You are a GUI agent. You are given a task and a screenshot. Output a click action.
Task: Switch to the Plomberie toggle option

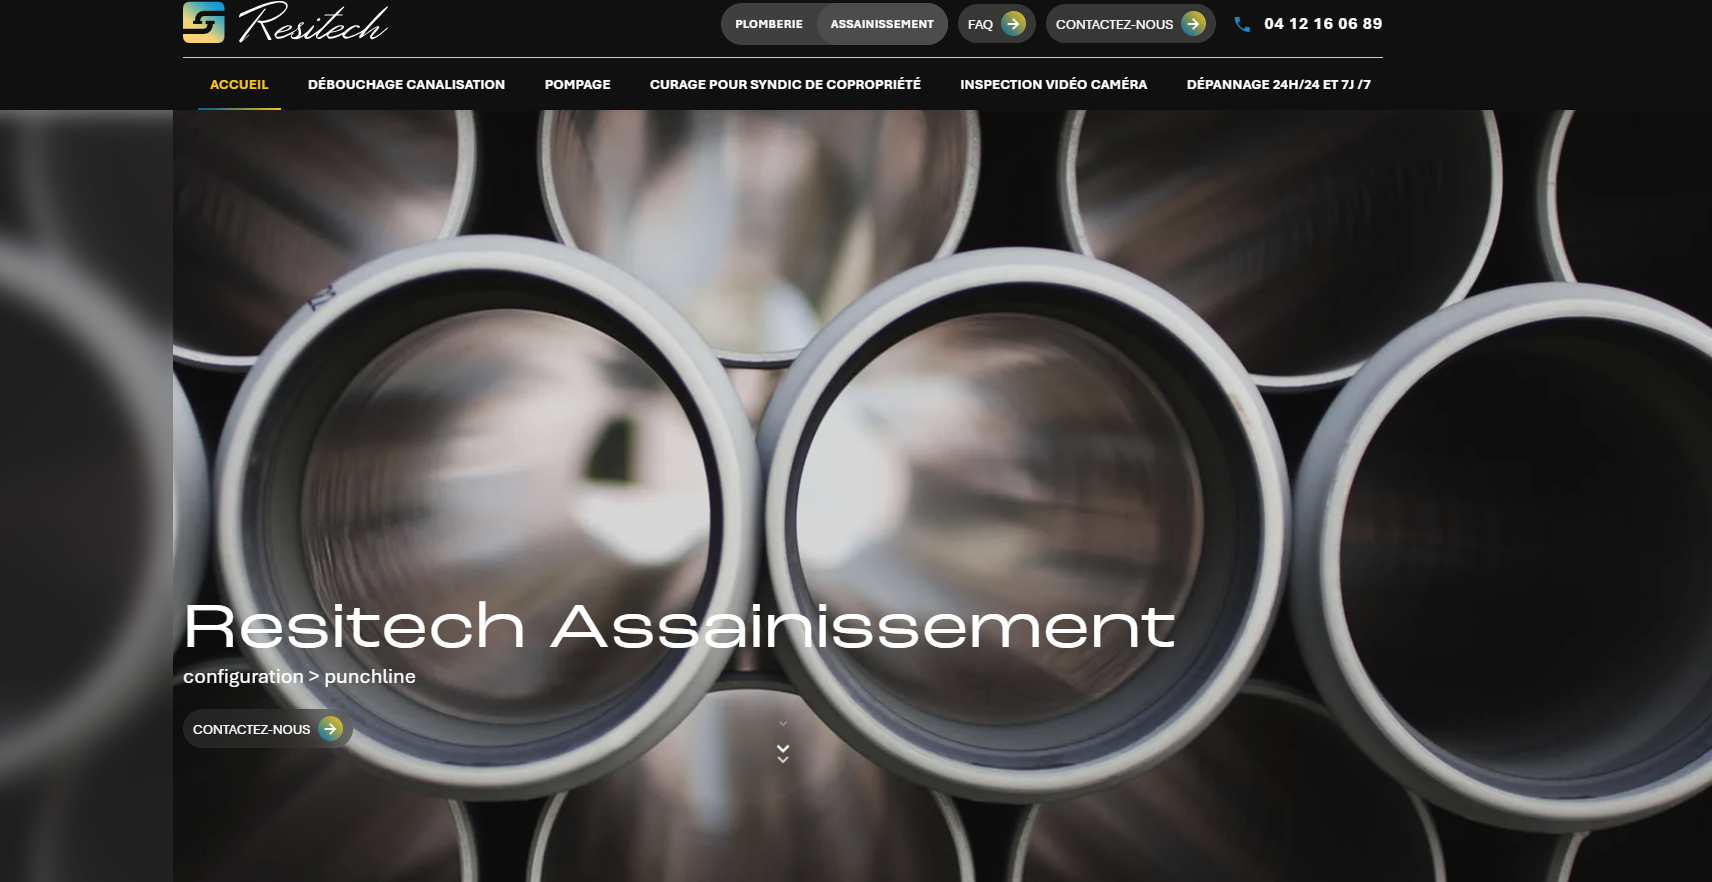coord(769,24)
